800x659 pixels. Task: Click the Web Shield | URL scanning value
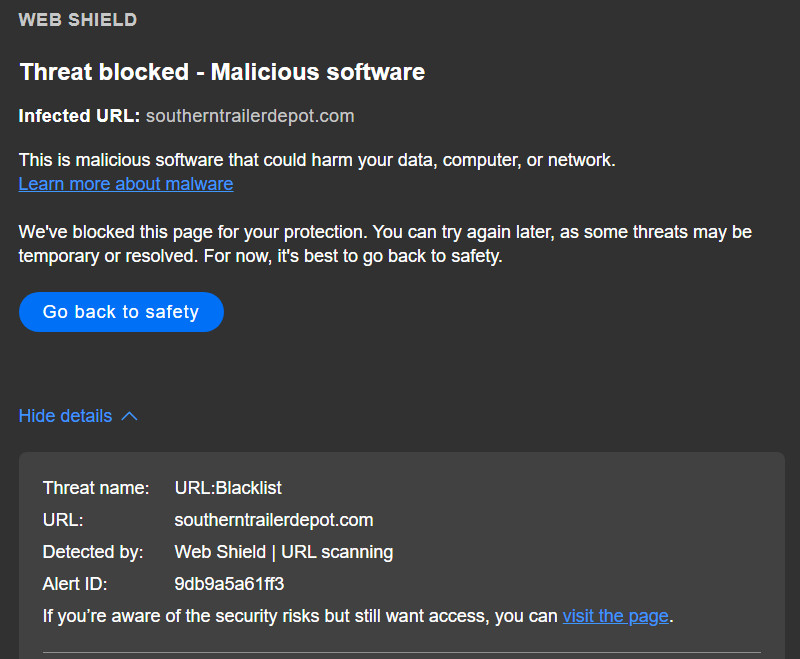(x=283, y=552)
